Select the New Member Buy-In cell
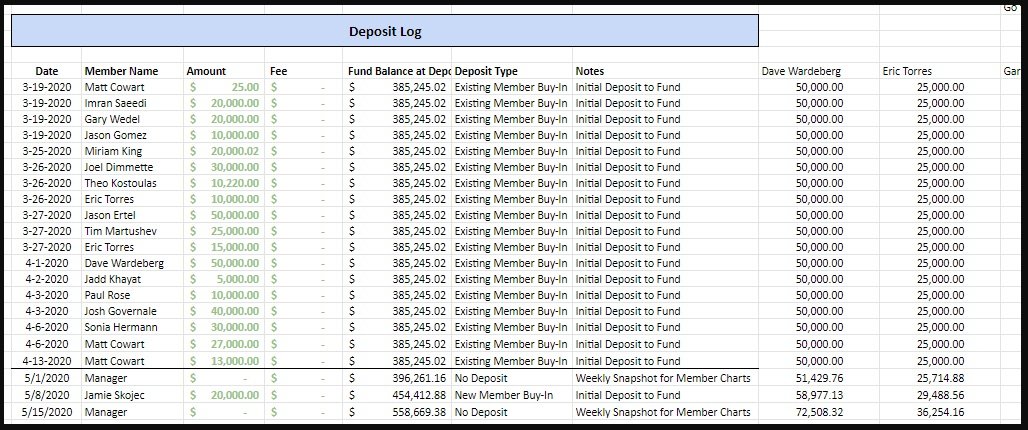The height and width of the screenshot is (430, 1028). (512, 395)
